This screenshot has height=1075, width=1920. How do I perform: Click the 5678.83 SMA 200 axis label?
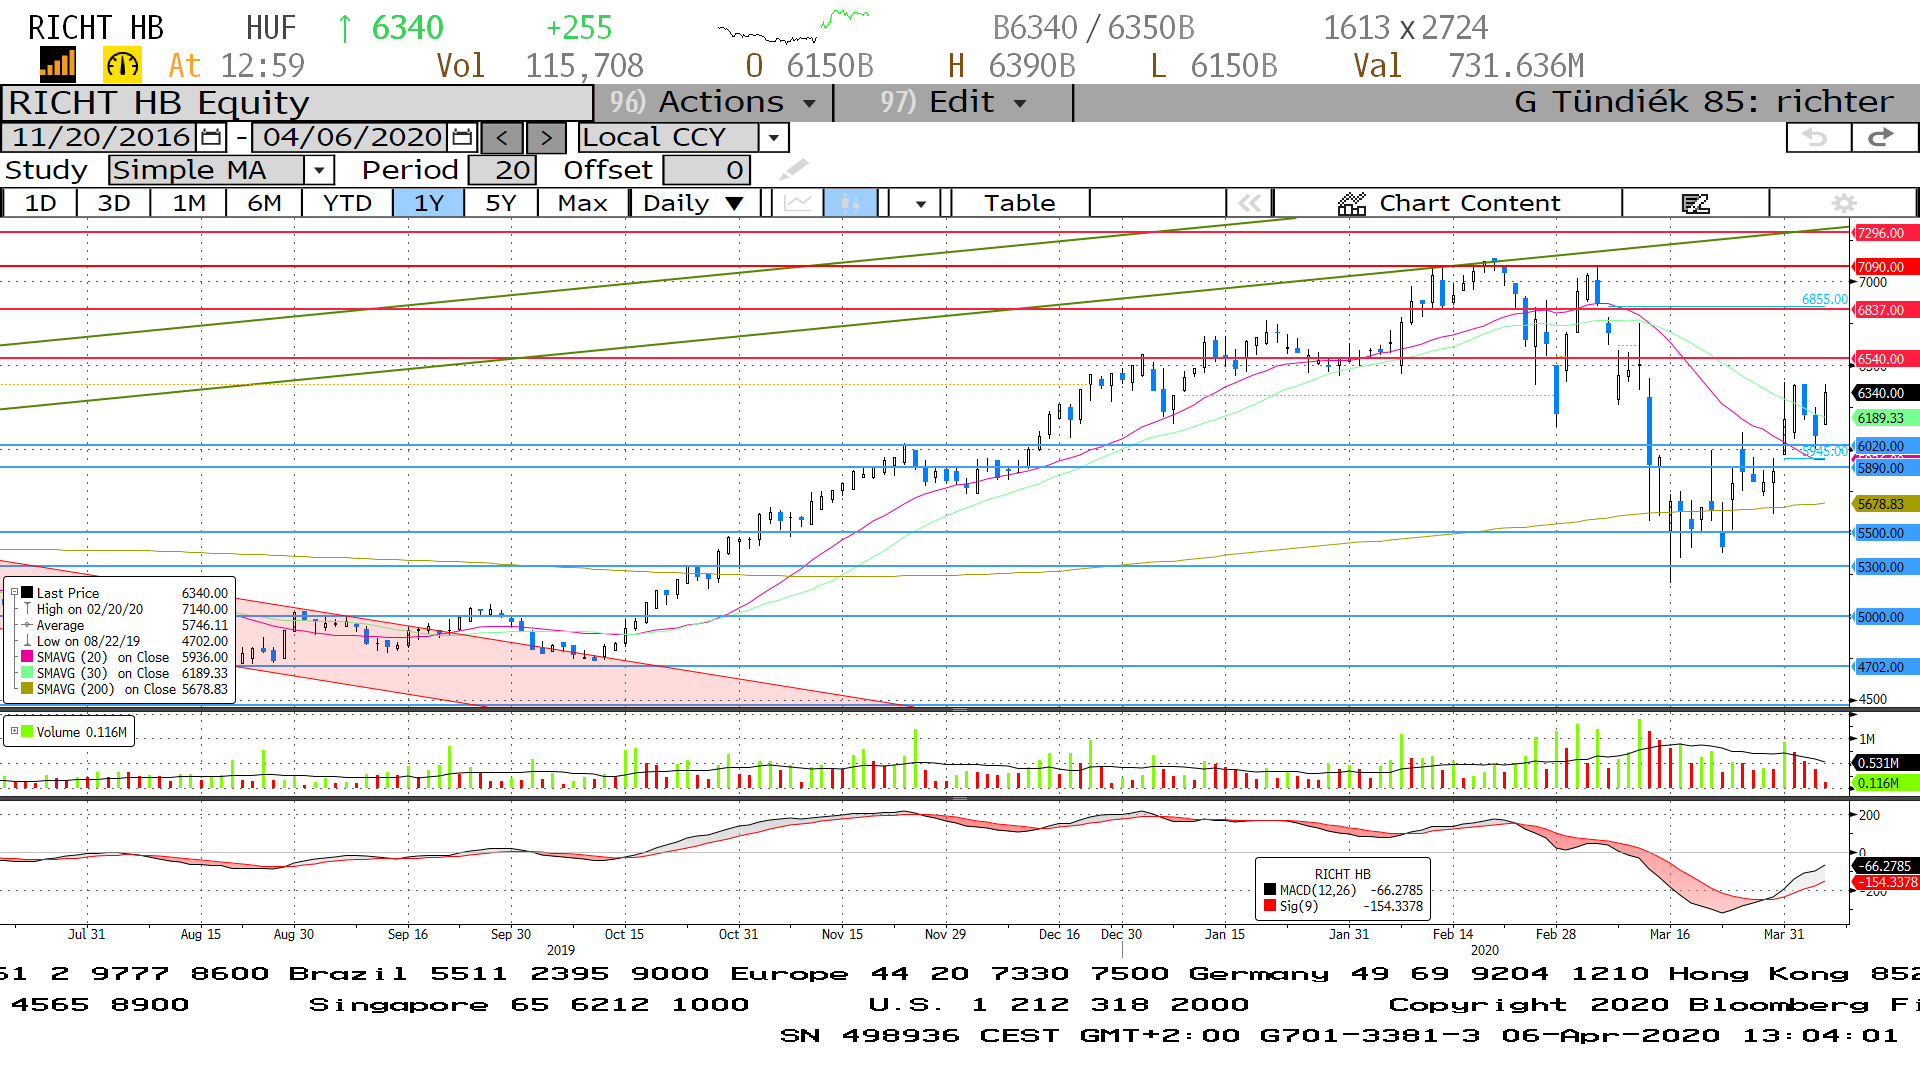click(x=1885, y=504)
